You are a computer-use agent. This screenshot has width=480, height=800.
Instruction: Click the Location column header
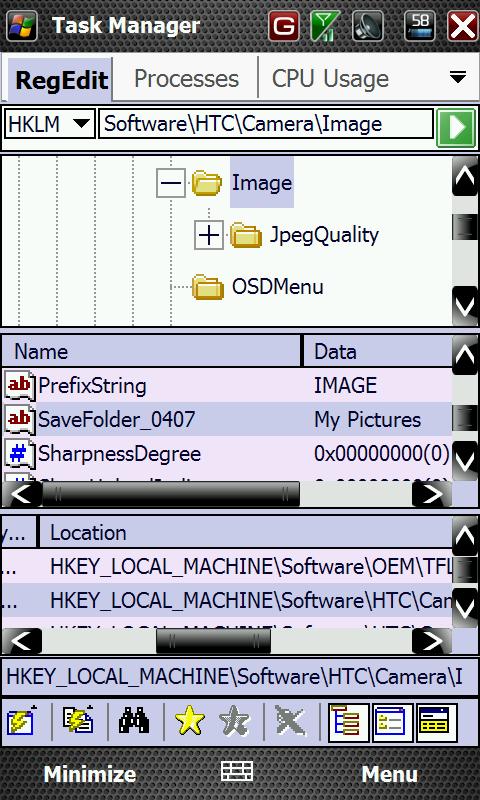coord(245,532)
